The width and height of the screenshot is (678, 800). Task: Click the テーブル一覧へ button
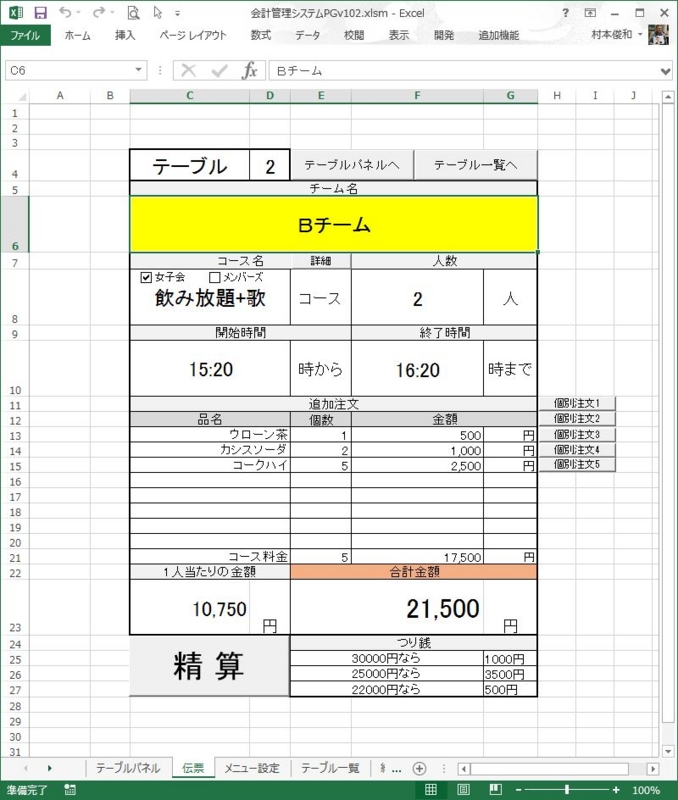(475, 165)
